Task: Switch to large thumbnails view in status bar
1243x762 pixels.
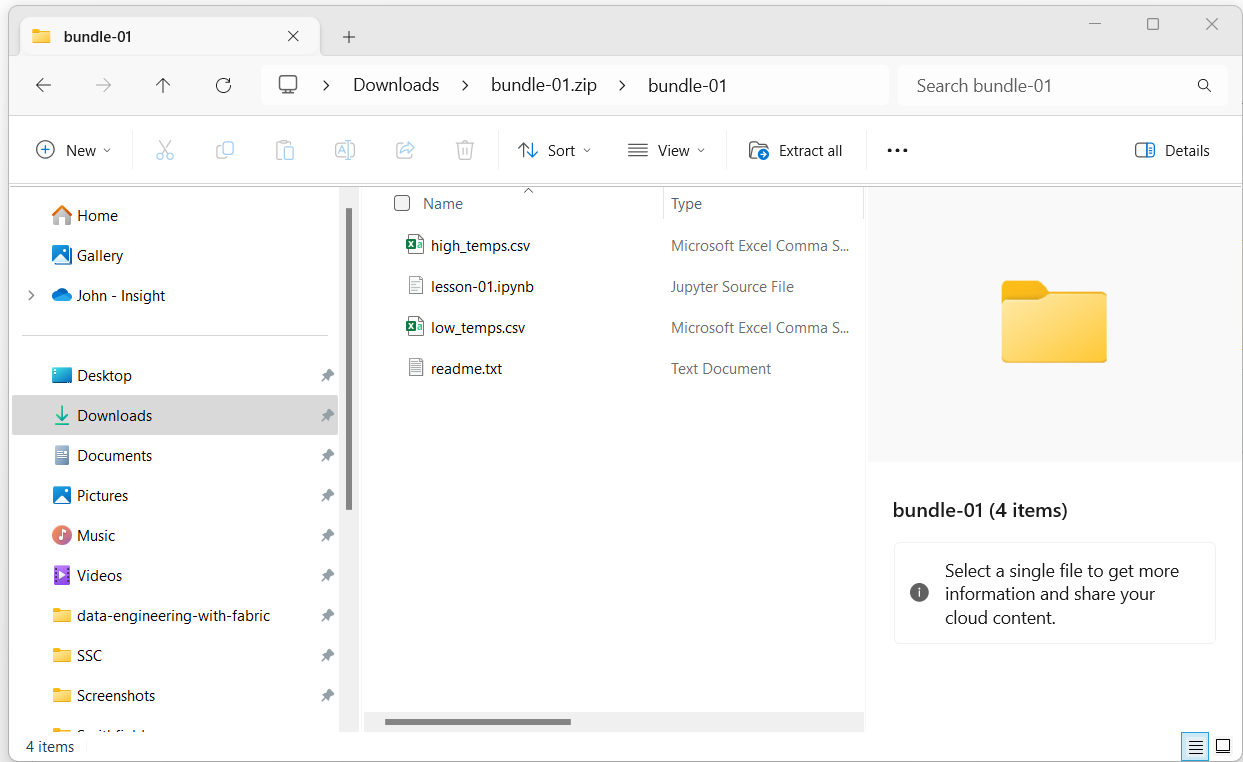Action: coord(1222,746)
